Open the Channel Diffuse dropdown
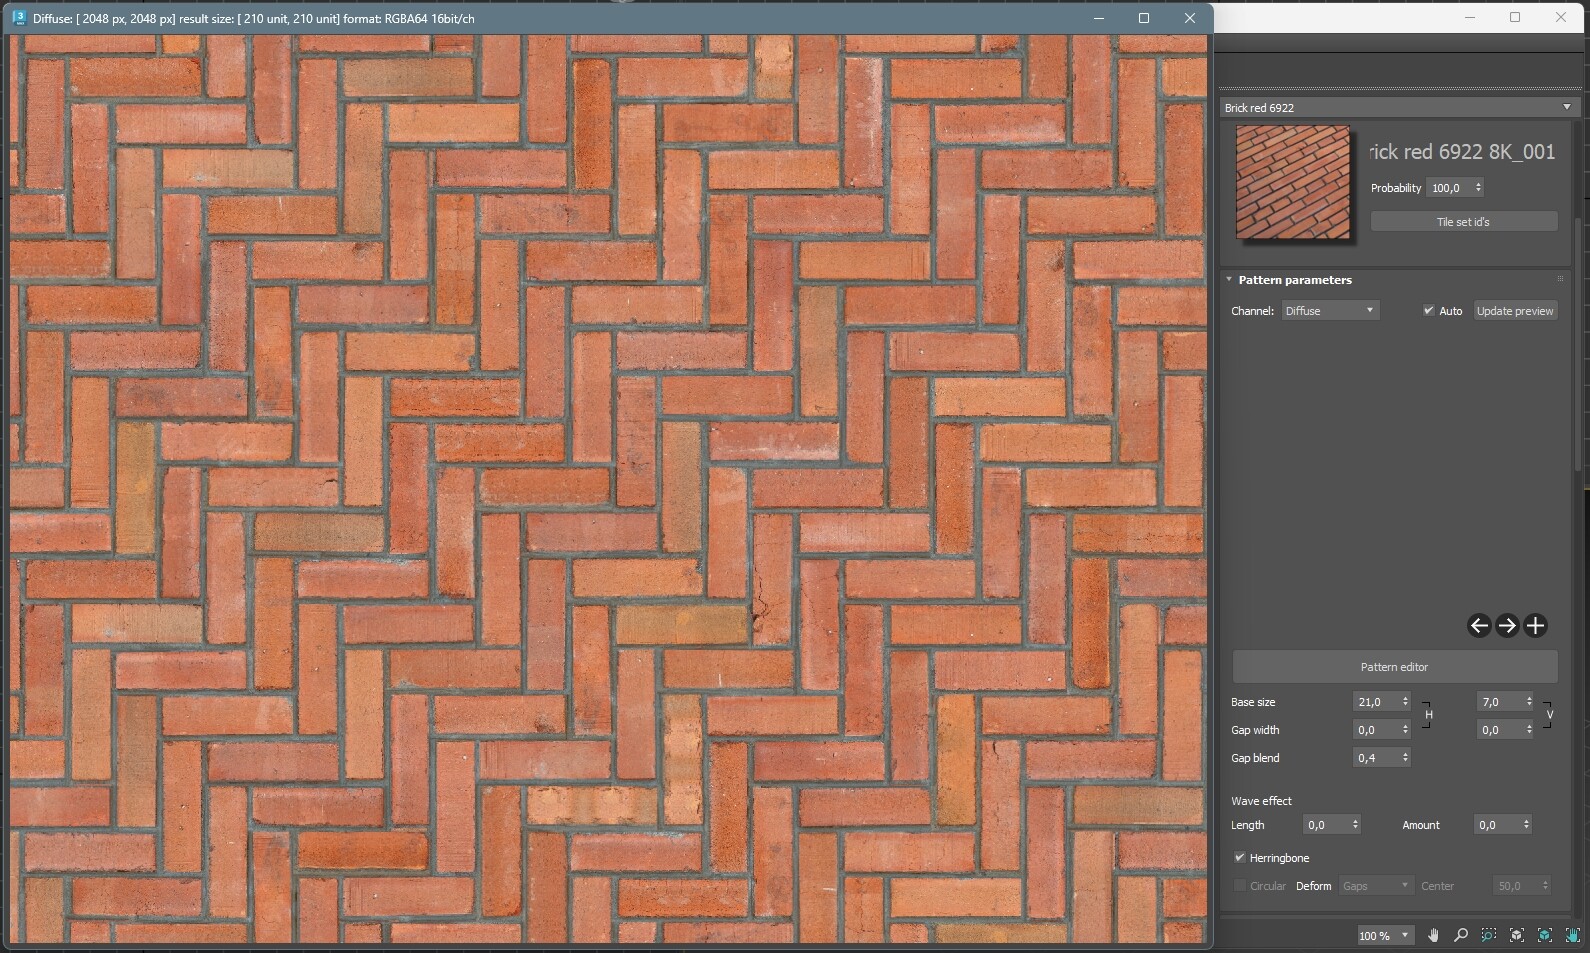1590x953 pixels. pyautogui.click(x=1330, y=311)
